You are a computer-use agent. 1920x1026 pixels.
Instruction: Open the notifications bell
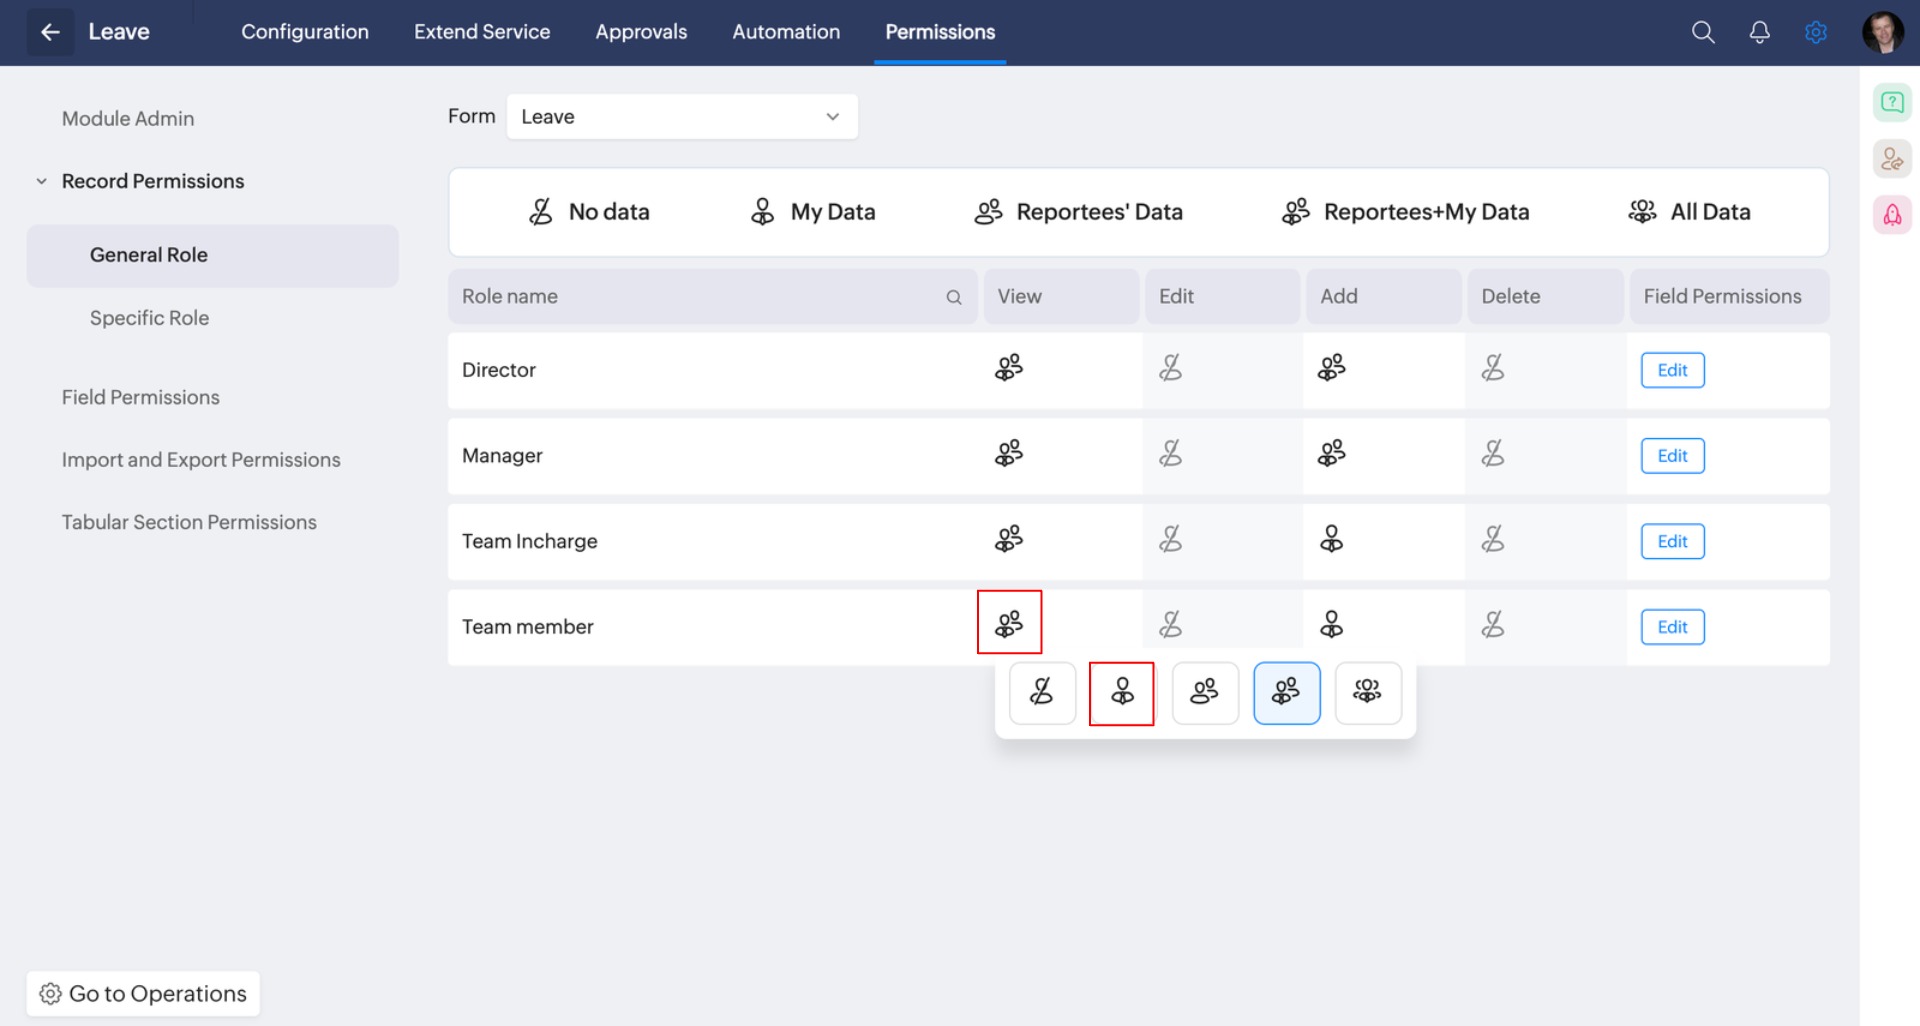click(1759, 32)
